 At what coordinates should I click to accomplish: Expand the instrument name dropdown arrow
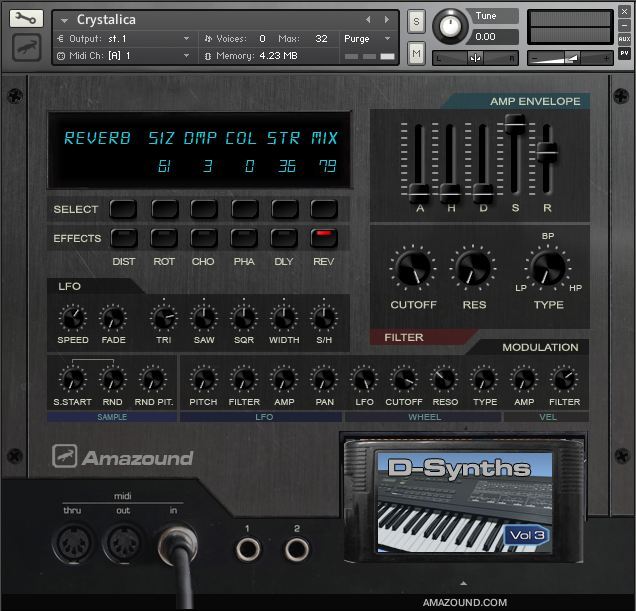tap(64, 20)
